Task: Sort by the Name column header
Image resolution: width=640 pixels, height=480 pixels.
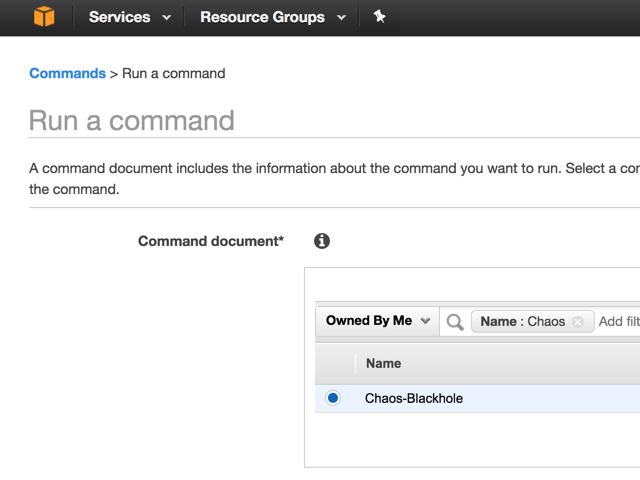Action: pyautogui.click(x=384, y=364)
